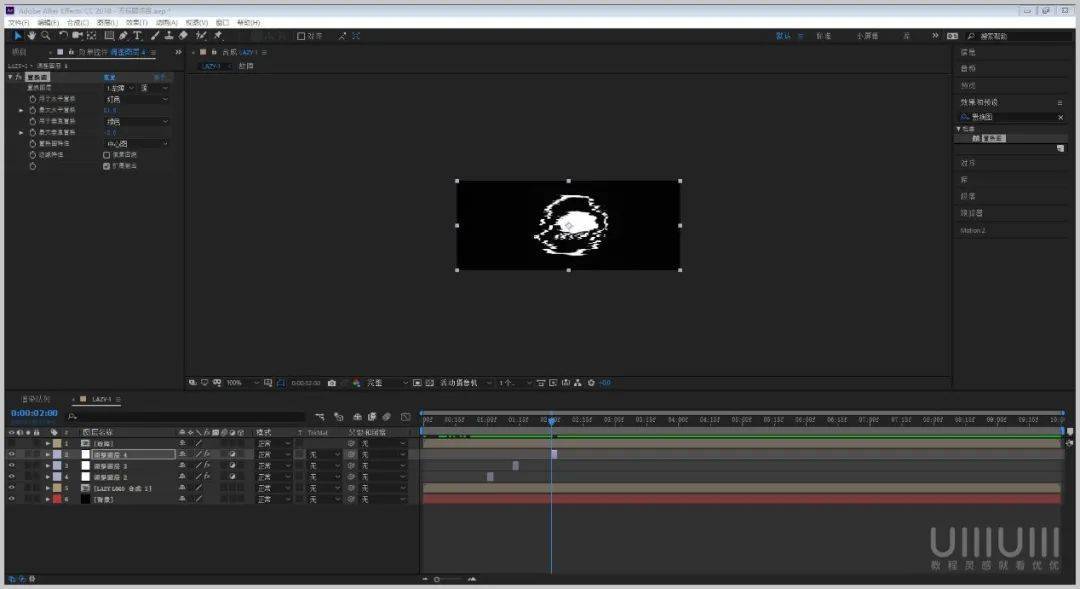Screen dimensions: 1080x589
Task: Expand layer 6 in the timeline
Action: click(48, 499)
